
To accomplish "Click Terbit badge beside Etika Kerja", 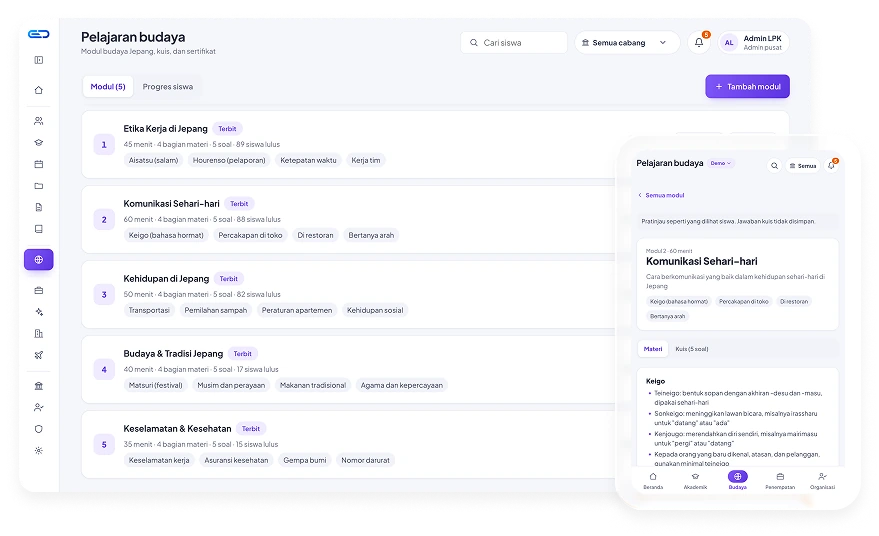I will pyautogui.click(x=228, y=129).
